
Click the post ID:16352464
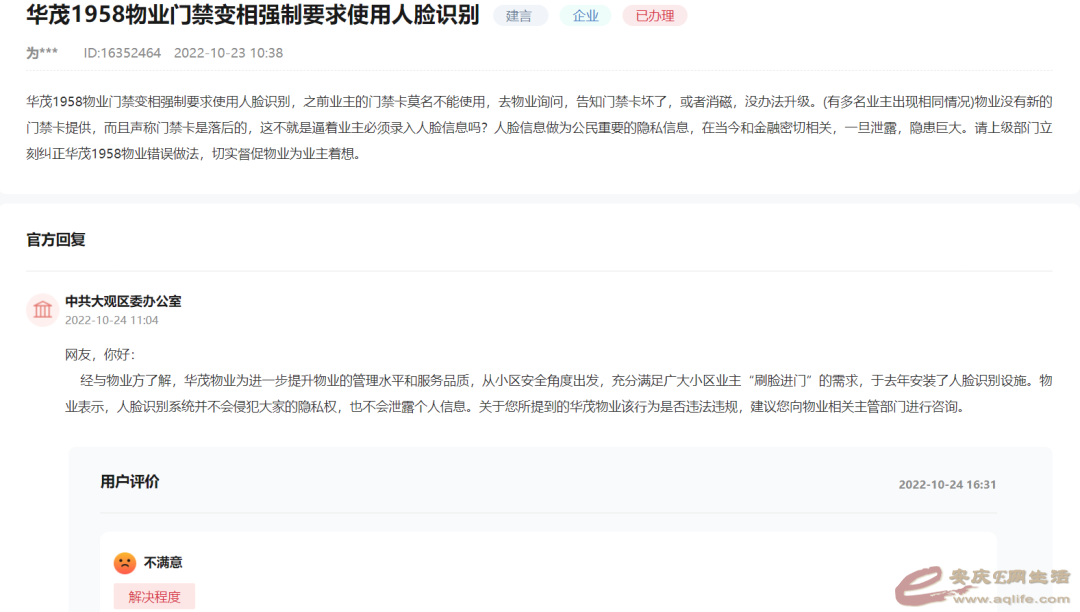point(122,53)
